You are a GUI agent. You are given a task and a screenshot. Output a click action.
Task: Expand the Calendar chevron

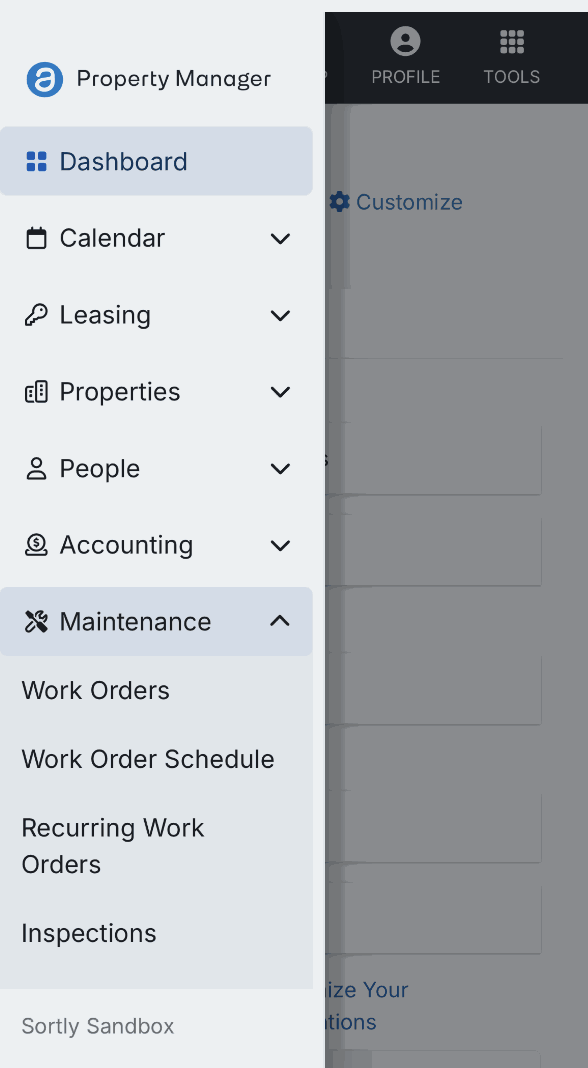point(280,238)
